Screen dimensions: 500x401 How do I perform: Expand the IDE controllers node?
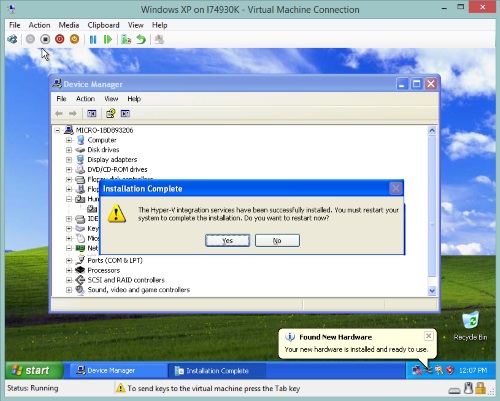[x=69, y=219]
